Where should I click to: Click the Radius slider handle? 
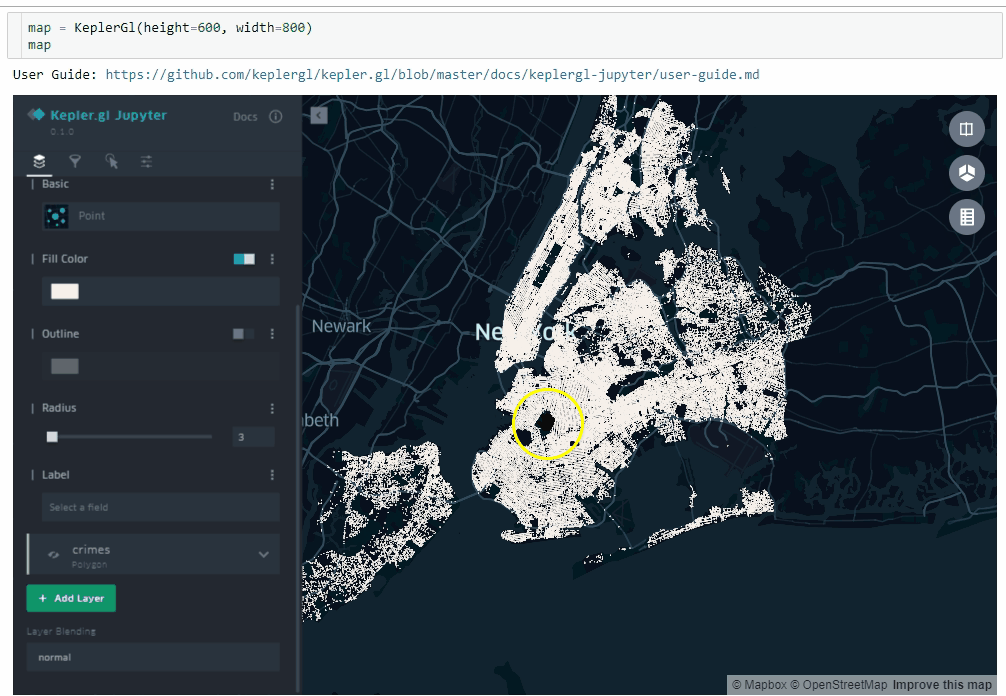coord(52,437)
